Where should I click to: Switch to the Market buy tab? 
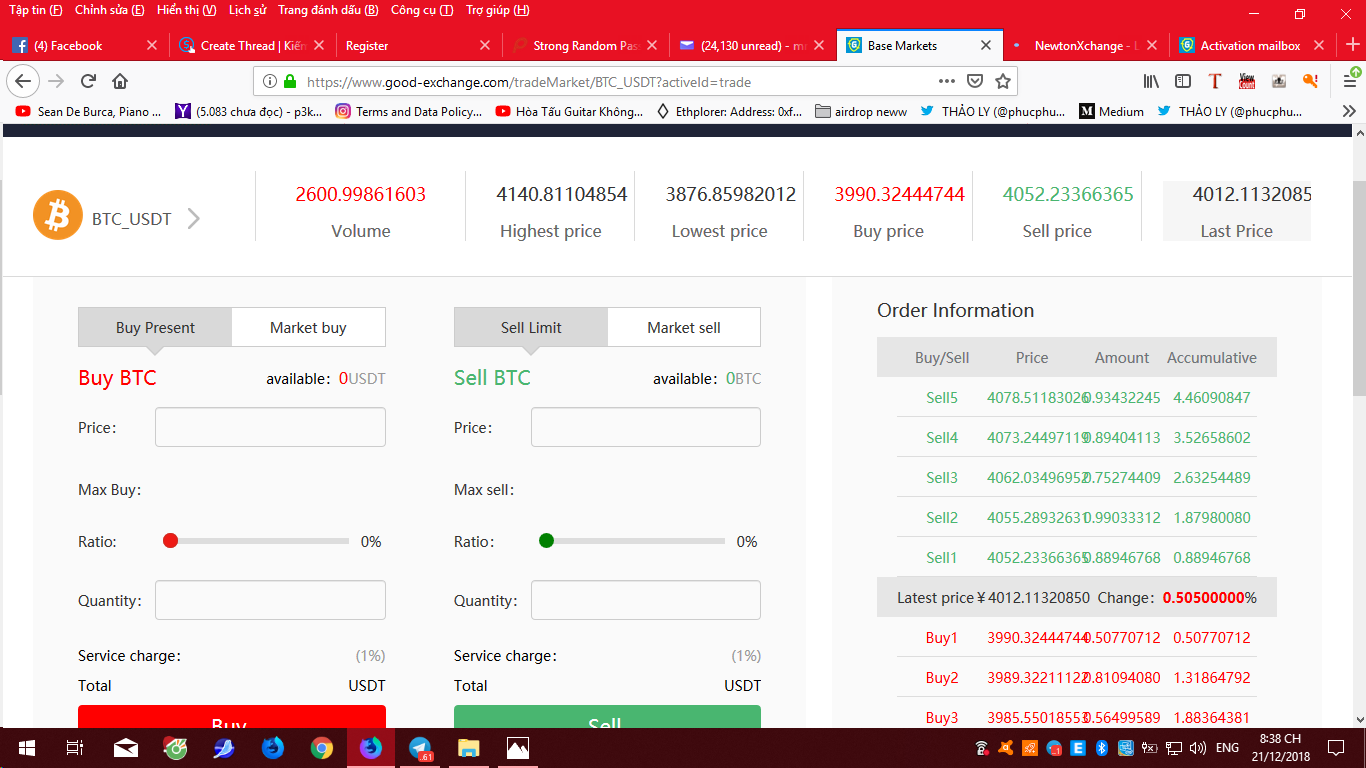point(308,327)
